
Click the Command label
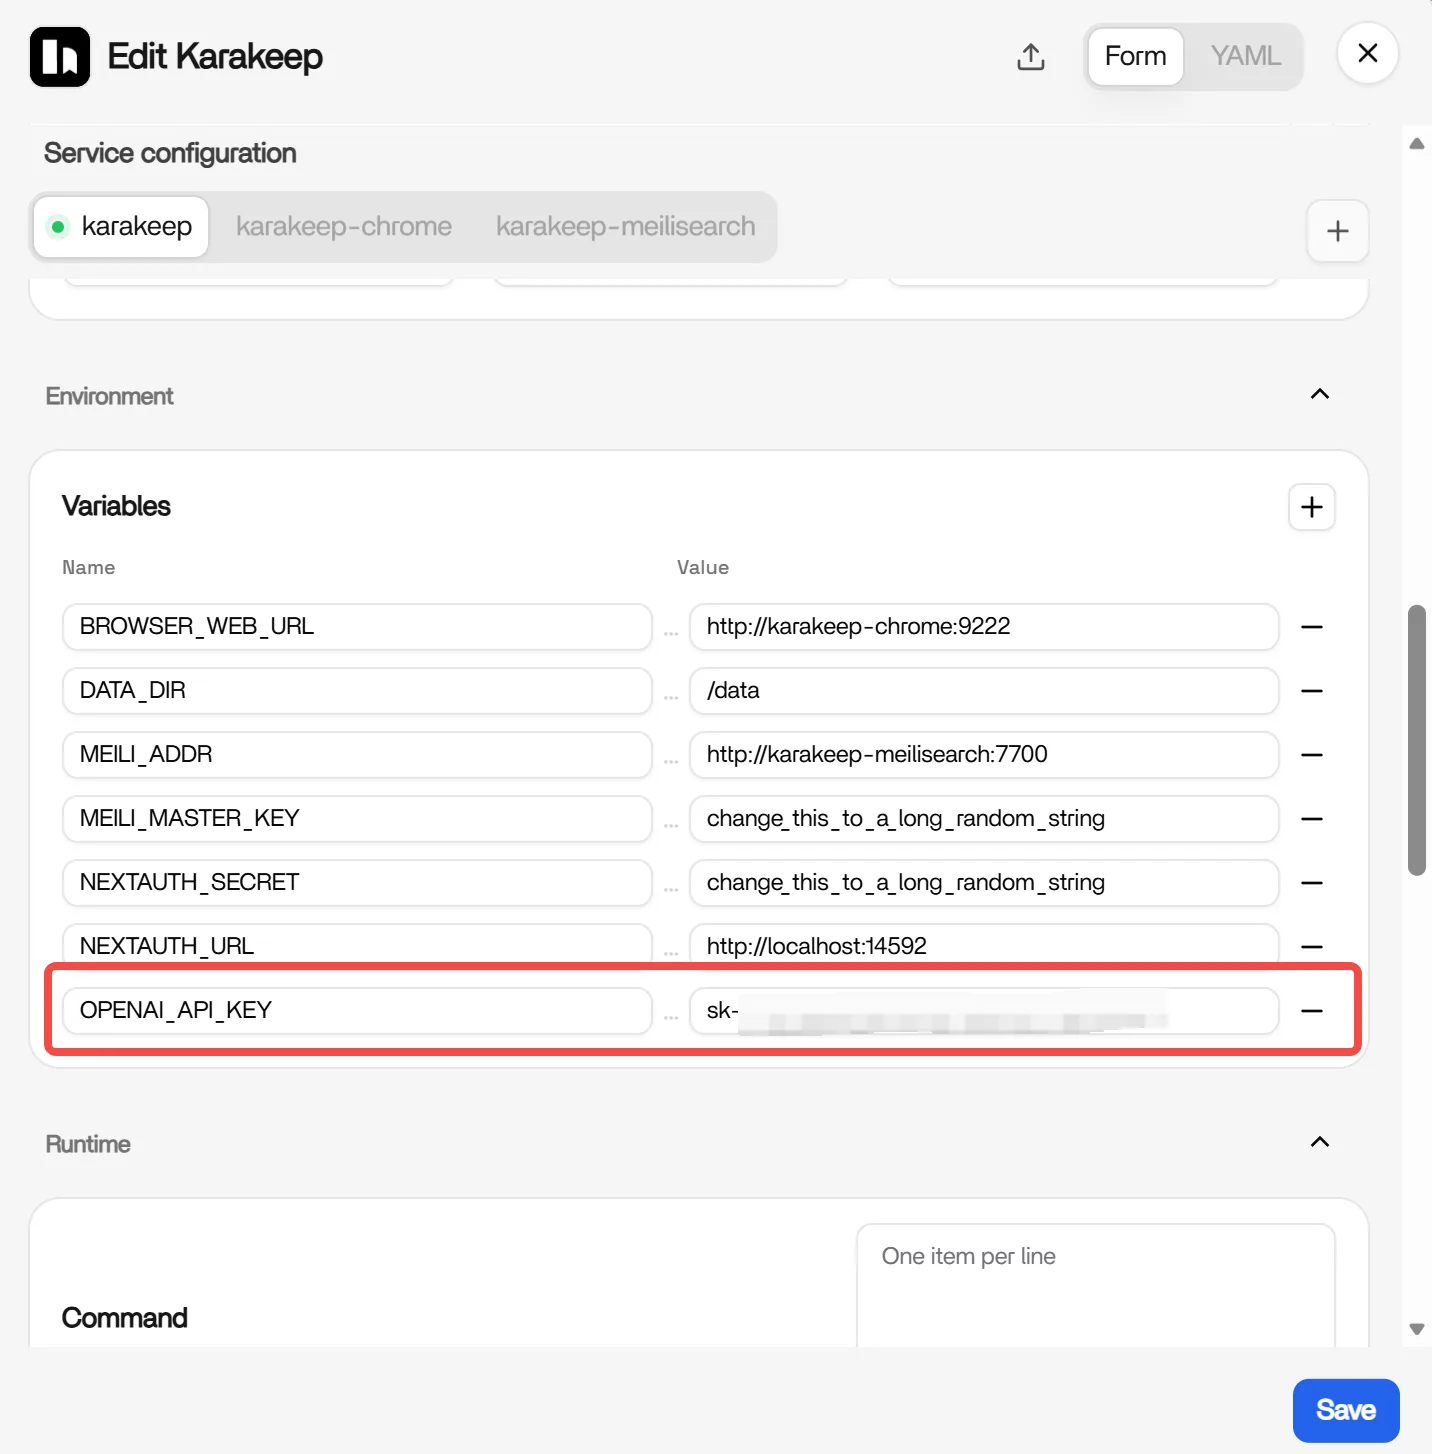pyautogui.click(x=125, y=1318)
